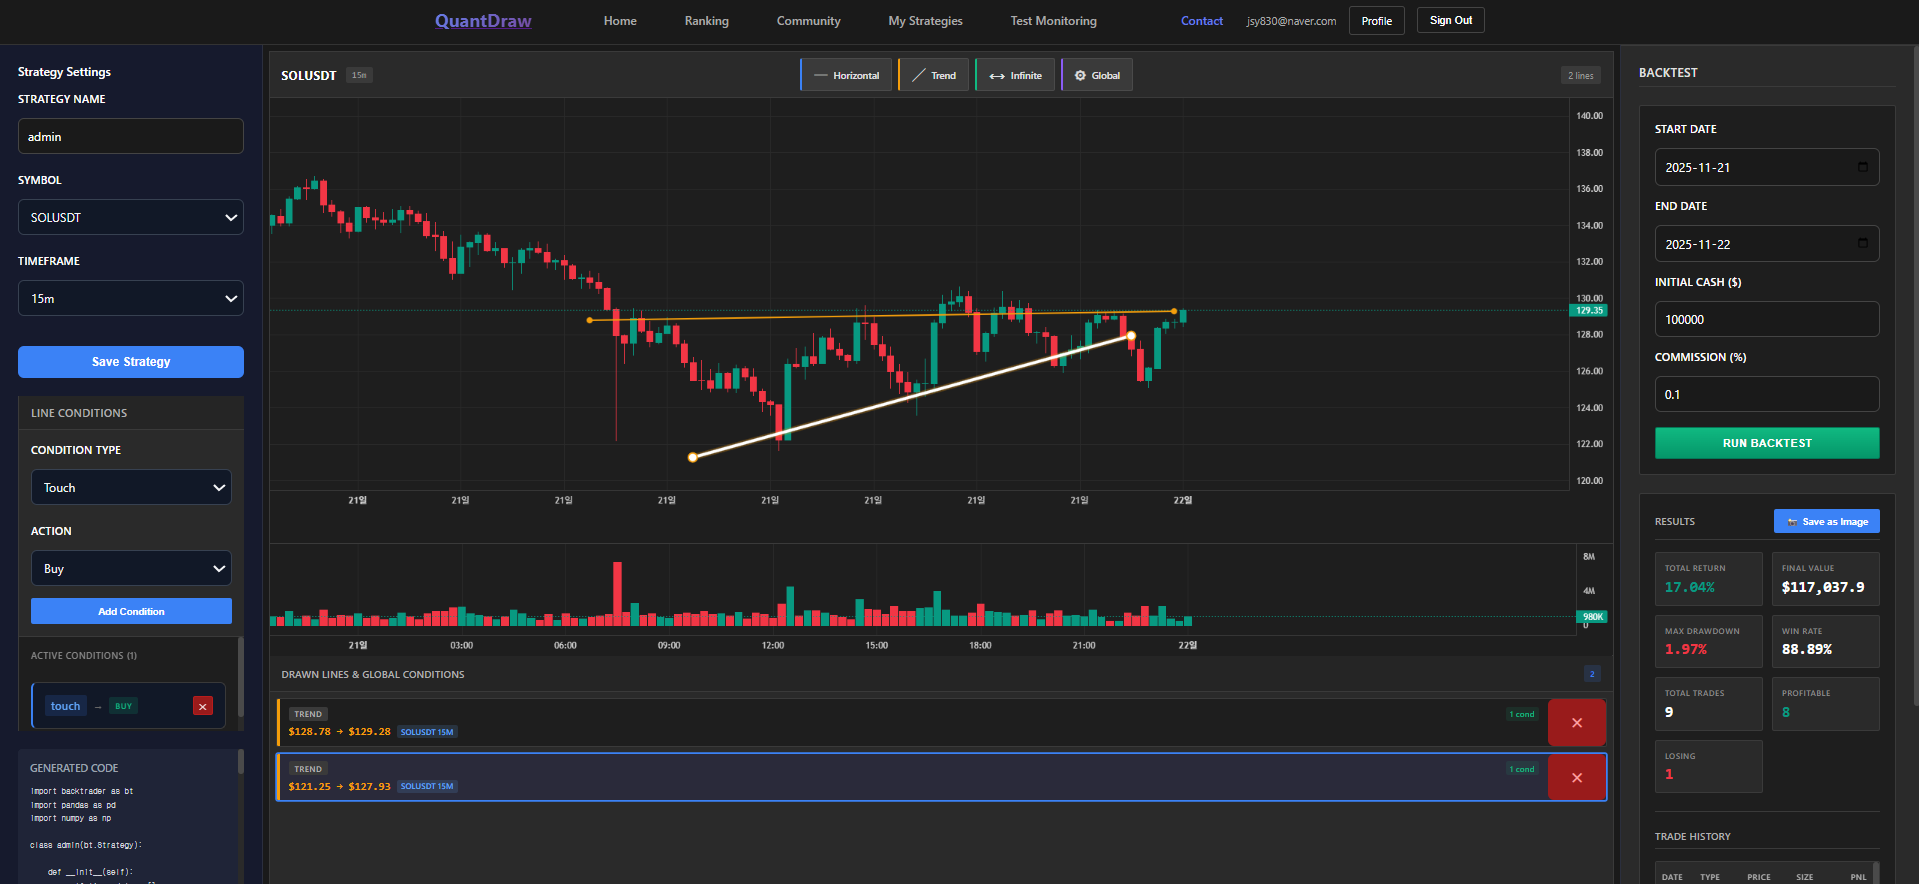
Task: Click the drawn lines count badge 2
Action: point(1592,674)
